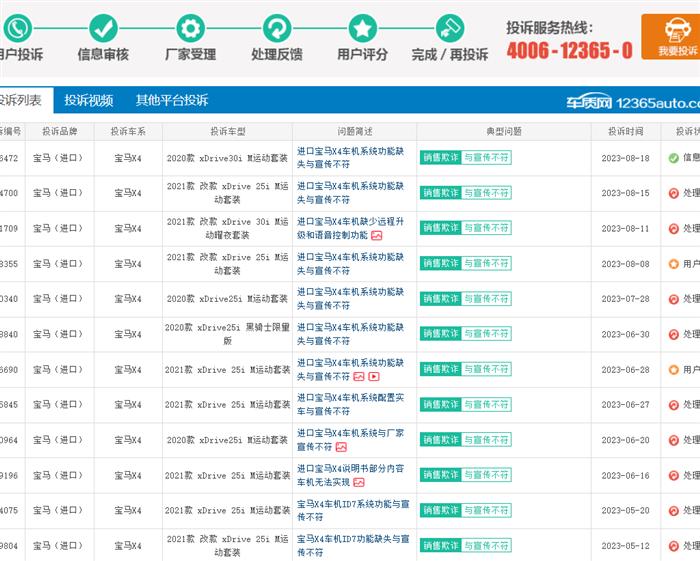Click the 与宣传不符 tag in the 2023-05-20 row
Viewport: 700px width, 561px height.
[486, 510]
